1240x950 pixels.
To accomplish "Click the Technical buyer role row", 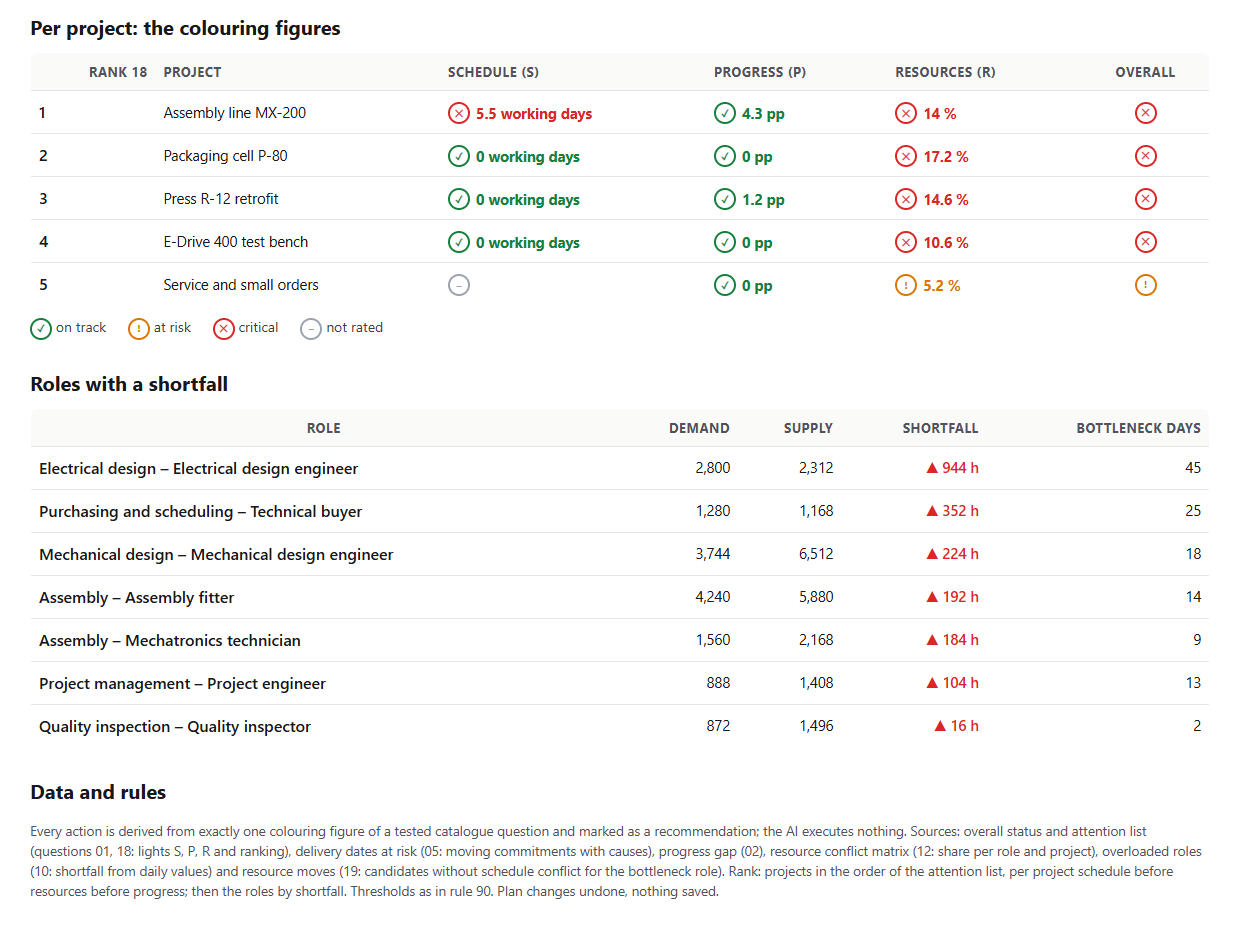I will coord(620,511).
